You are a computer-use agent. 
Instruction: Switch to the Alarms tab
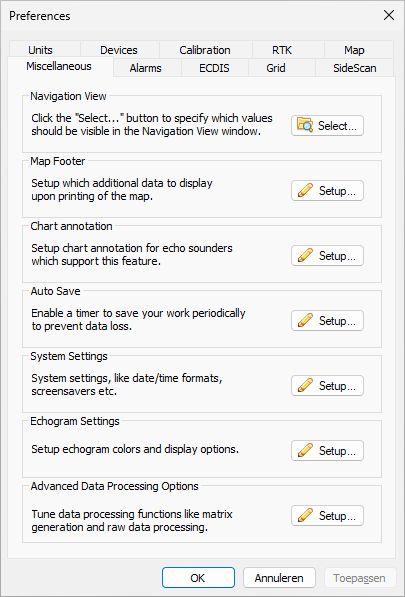click(x=146, y=68)
